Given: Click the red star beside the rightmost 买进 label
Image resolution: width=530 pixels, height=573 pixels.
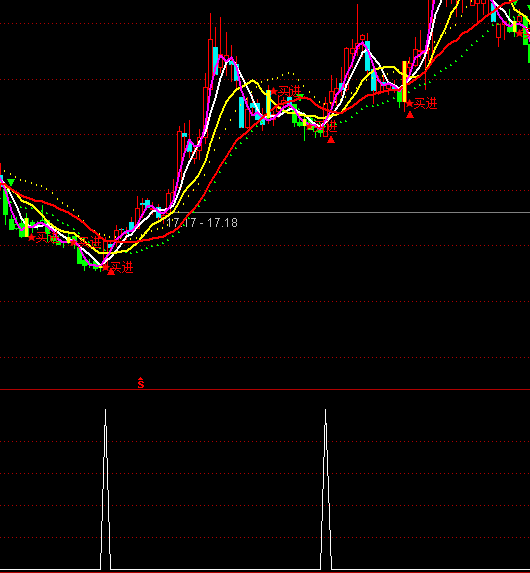Looking at the screenshot, I should click(409, 104).
